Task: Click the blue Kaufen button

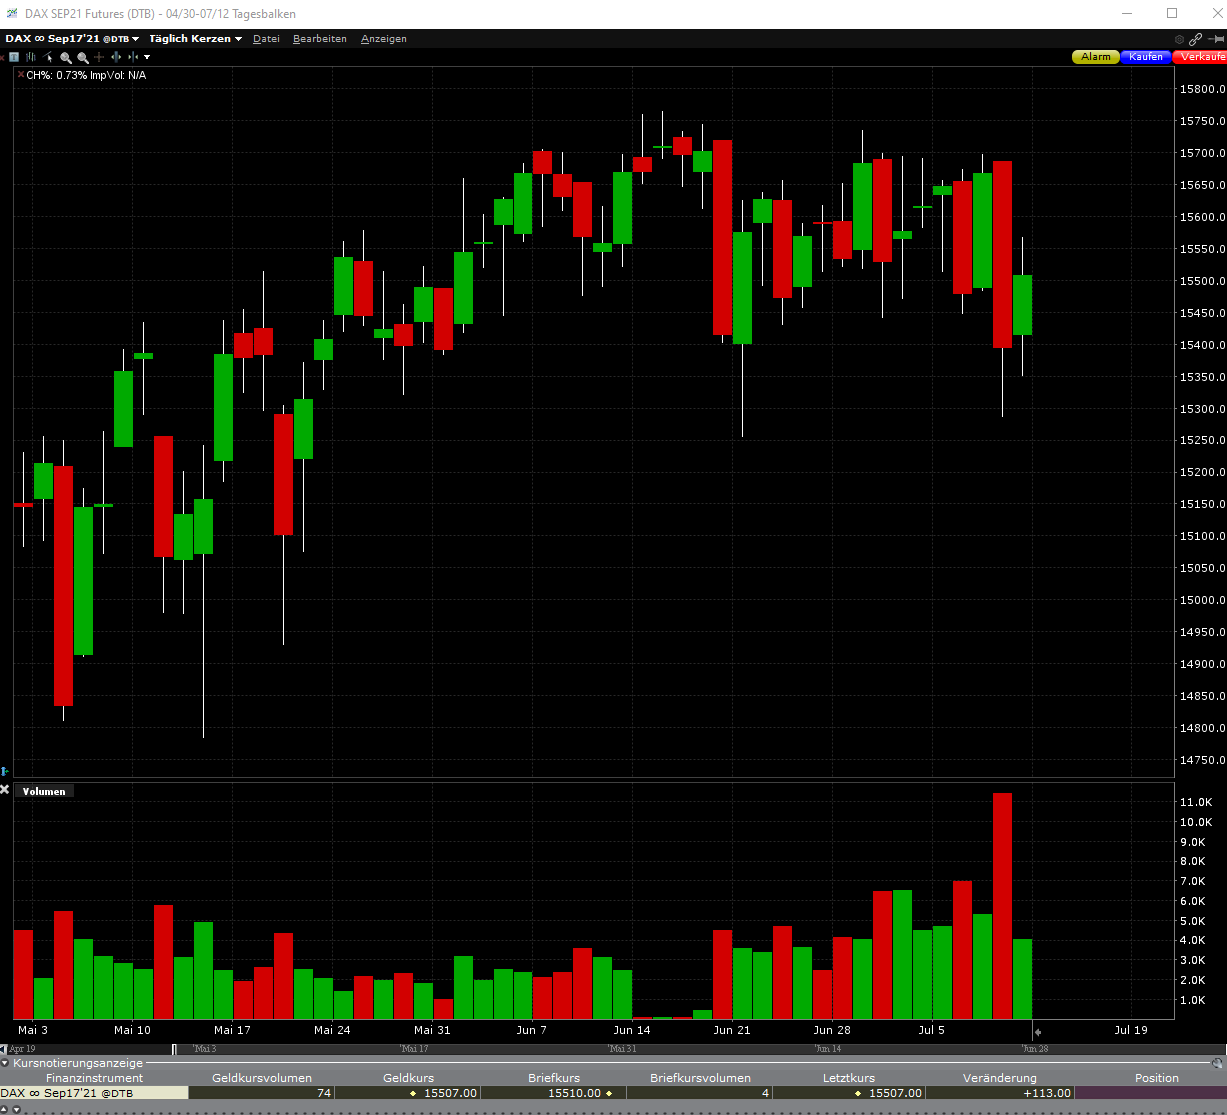Action: 1146,57
